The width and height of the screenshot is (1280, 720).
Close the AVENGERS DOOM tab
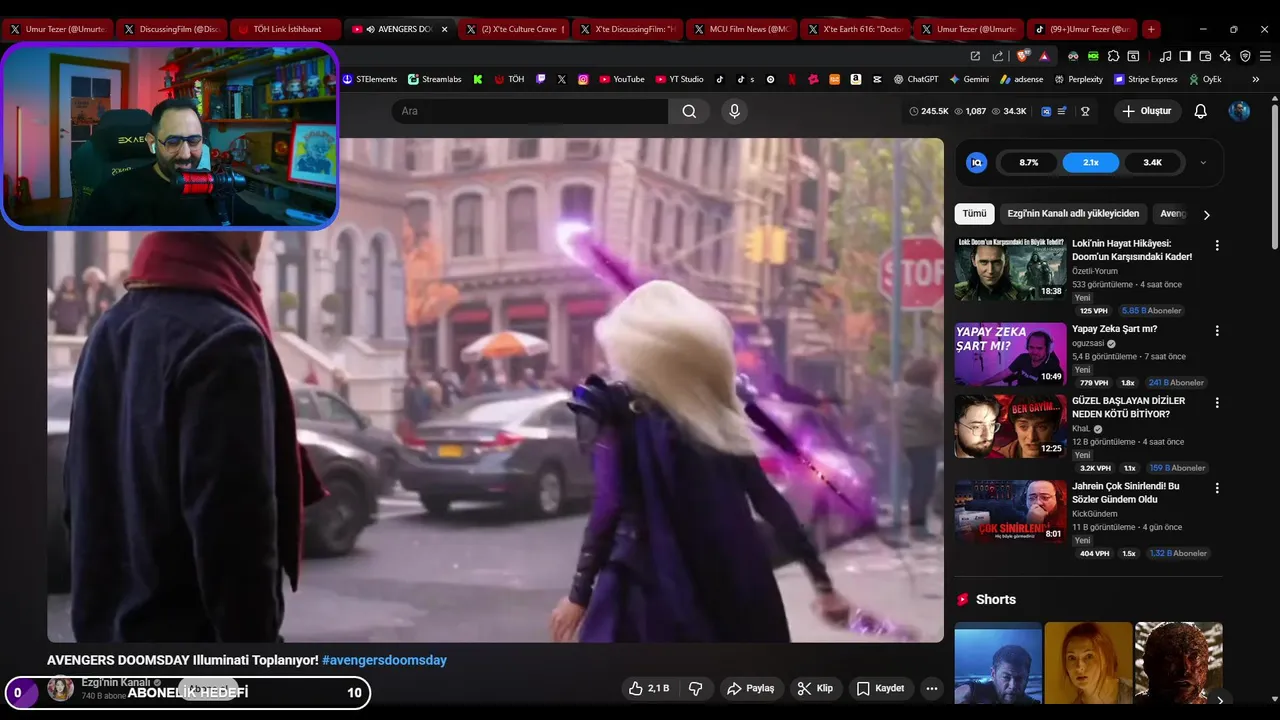445,29
